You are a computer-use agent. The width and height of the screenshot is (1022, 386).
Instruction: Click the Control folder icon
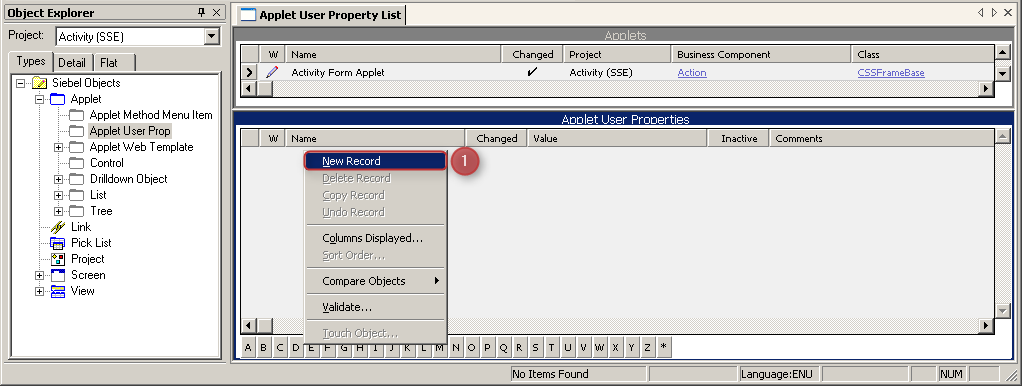tap(77, 163)
